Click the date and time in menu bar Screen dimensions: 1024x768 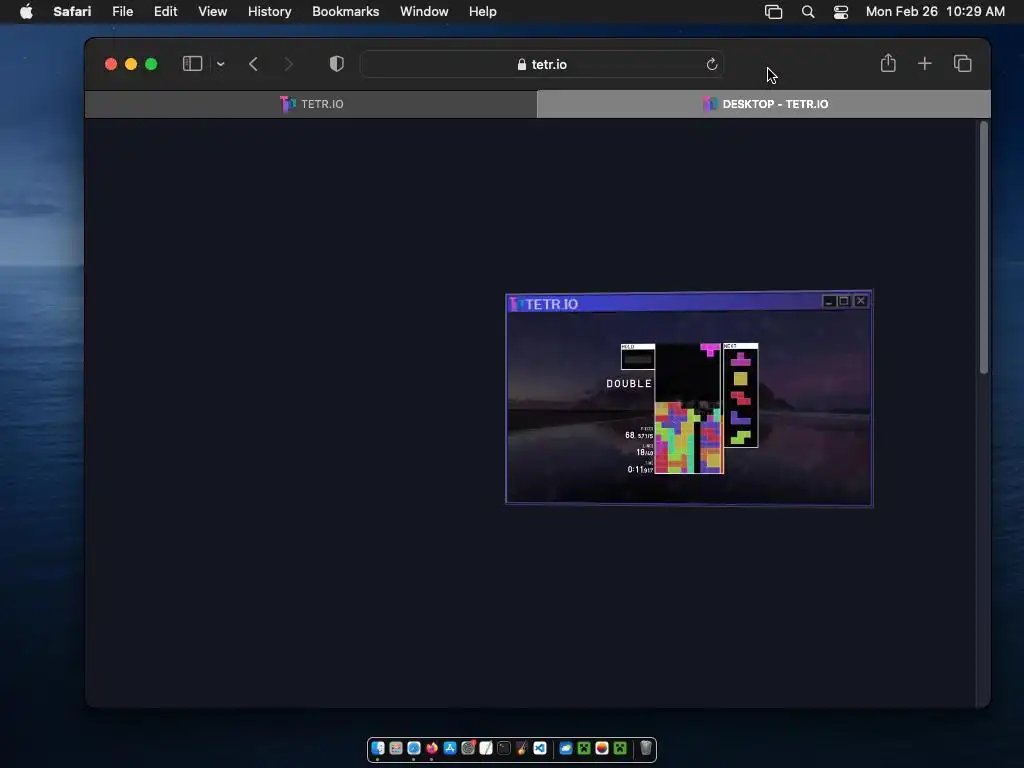pos(935,11)
